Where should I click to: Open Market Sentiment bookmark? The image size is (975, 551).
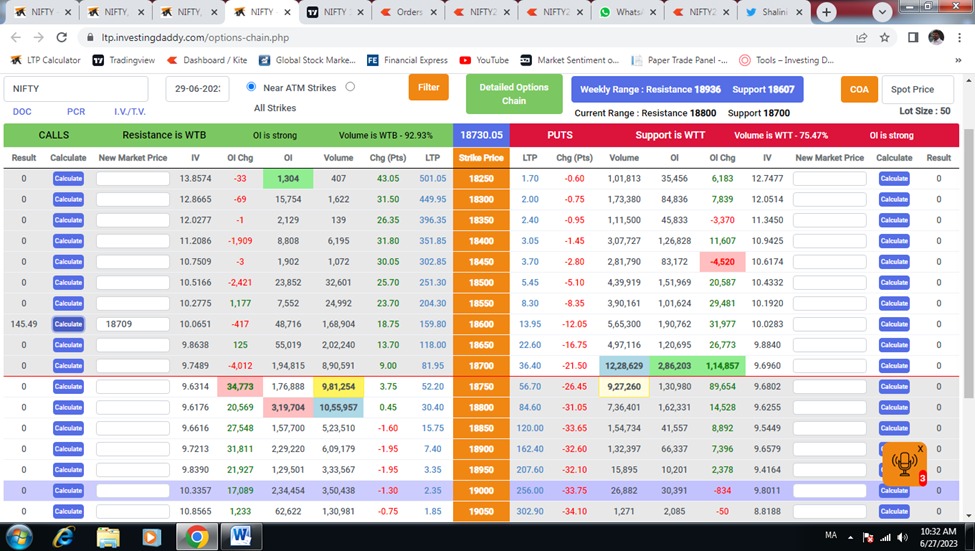(x=570, y=60)
